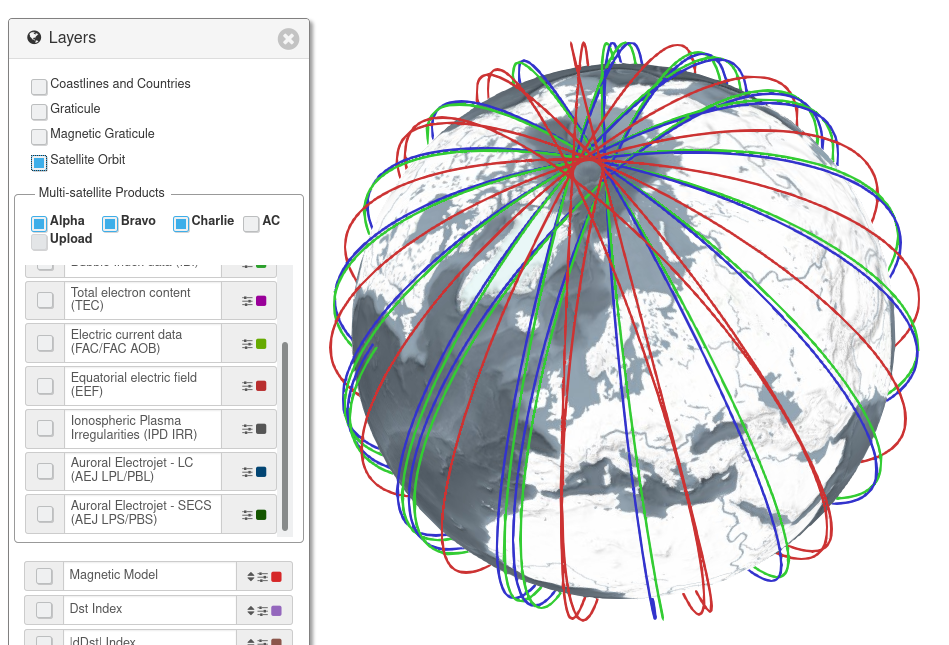Close the Layers panel
Image resolution: width=949 pixels, height=645 pixels.
pyautogui.click(x=288, y=39)
